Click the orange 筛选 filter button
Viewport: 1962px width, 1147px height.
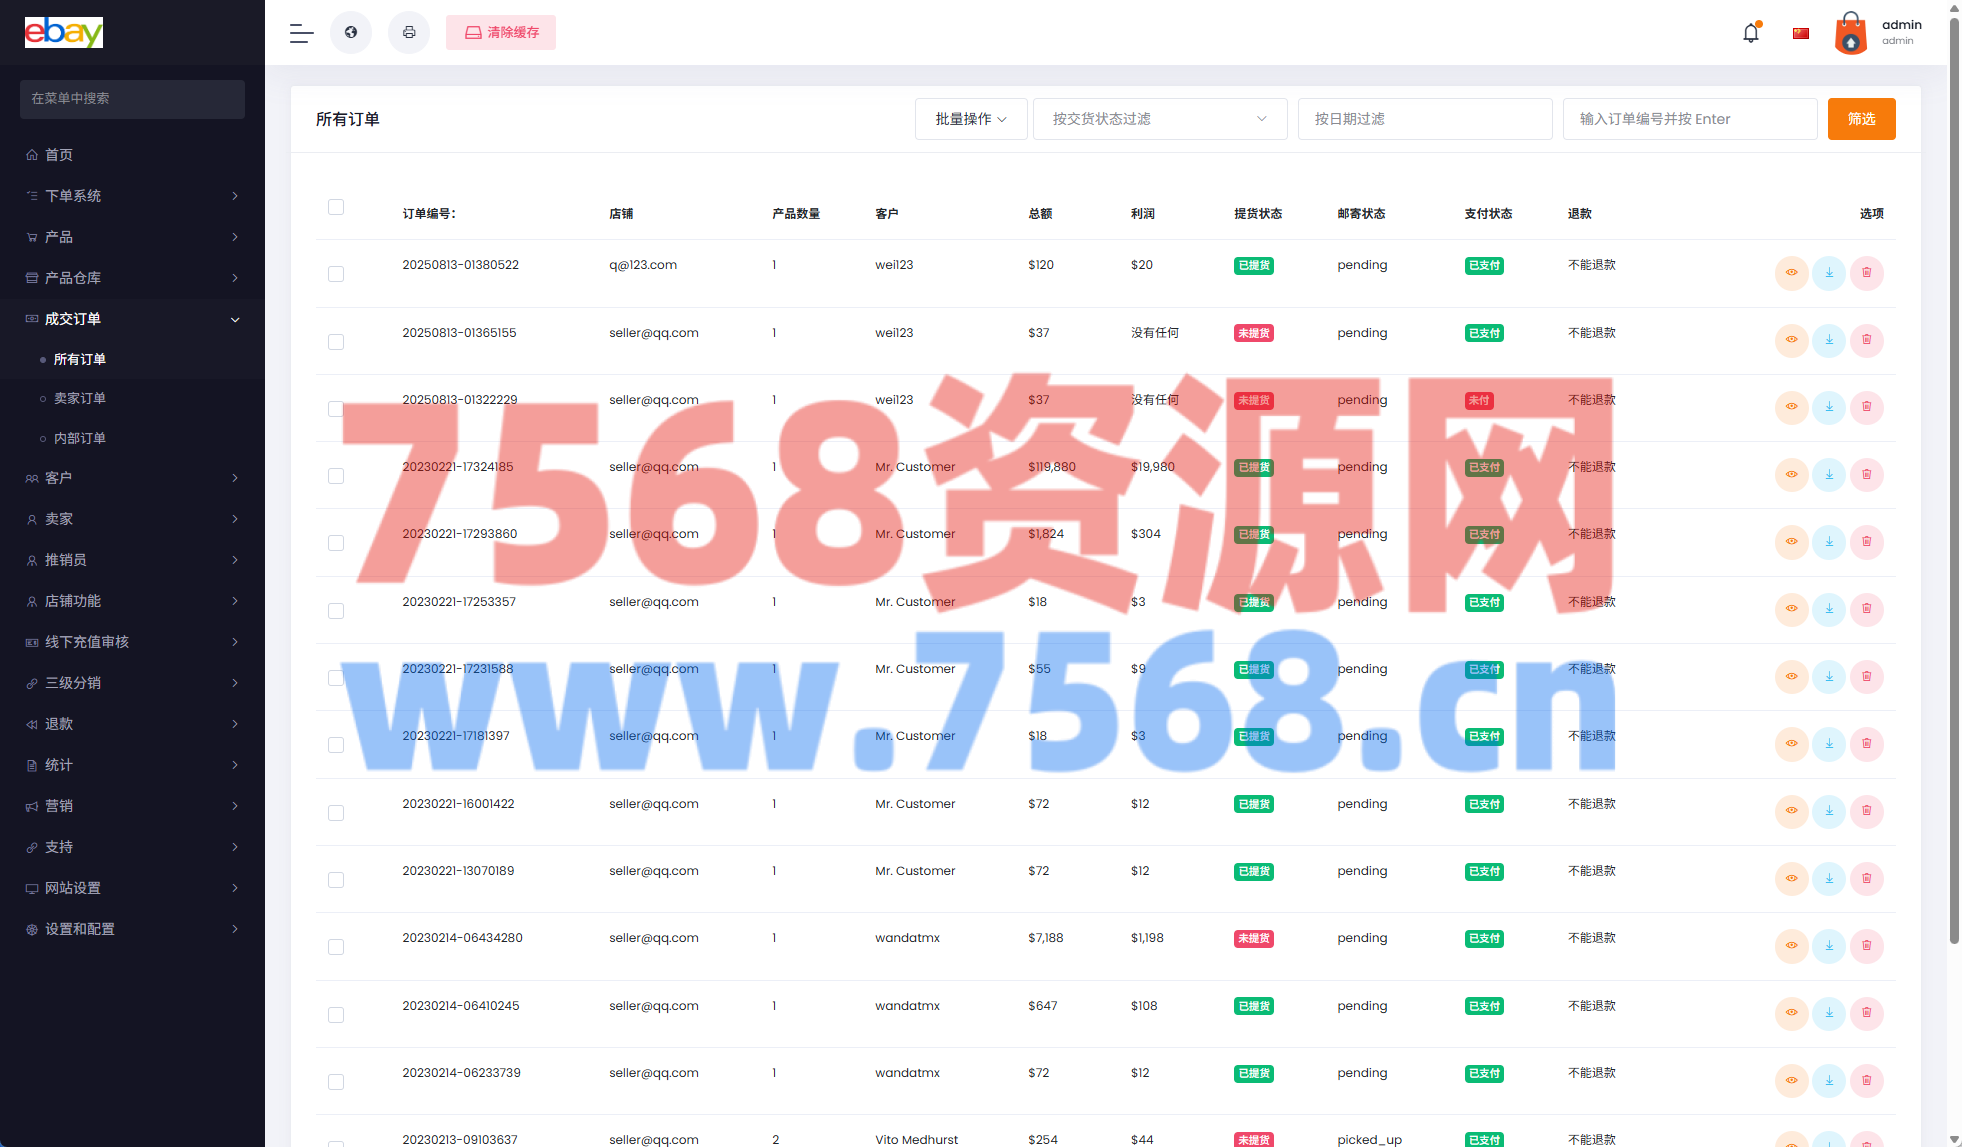pyautogui.click(x=1861, y=119)
